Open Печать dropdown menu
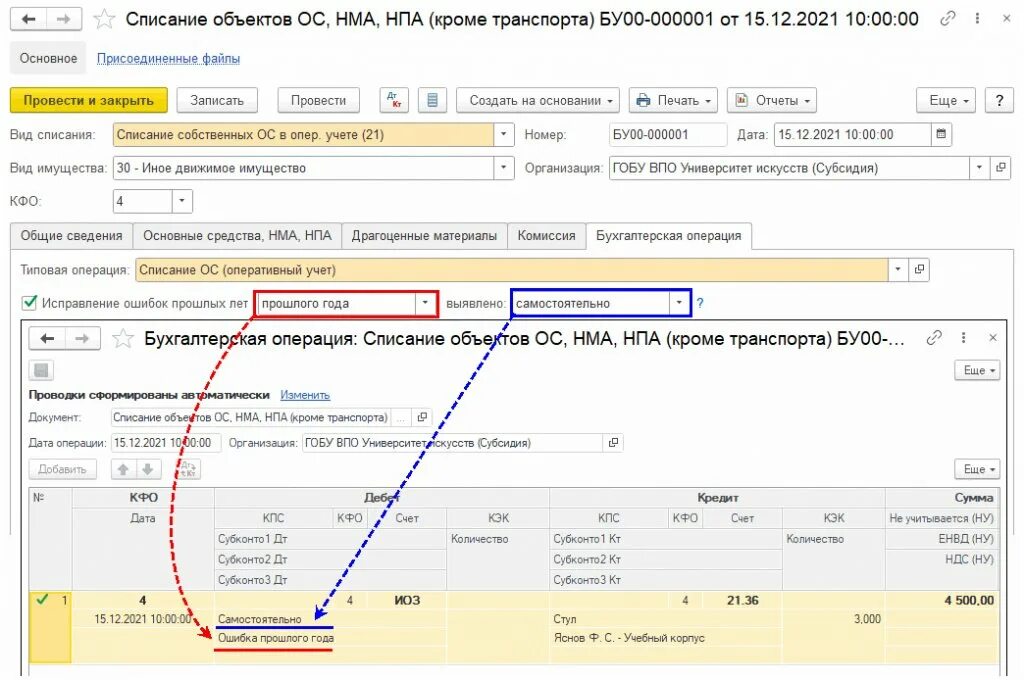 pos(673,101)
